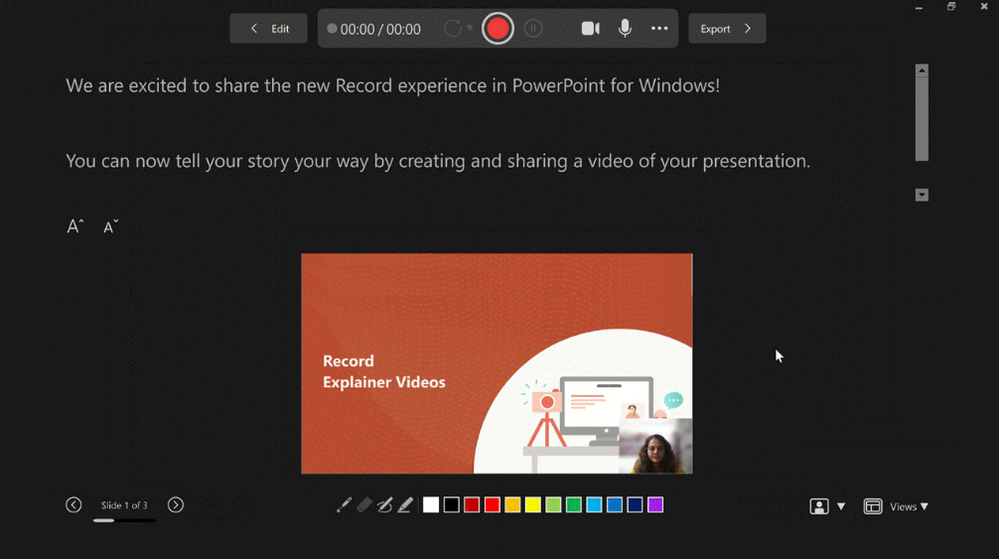Image resolution: width=999 pixels, height=559 pixels.
Task: Restore down the recording window
Action: tap(951, 6)
